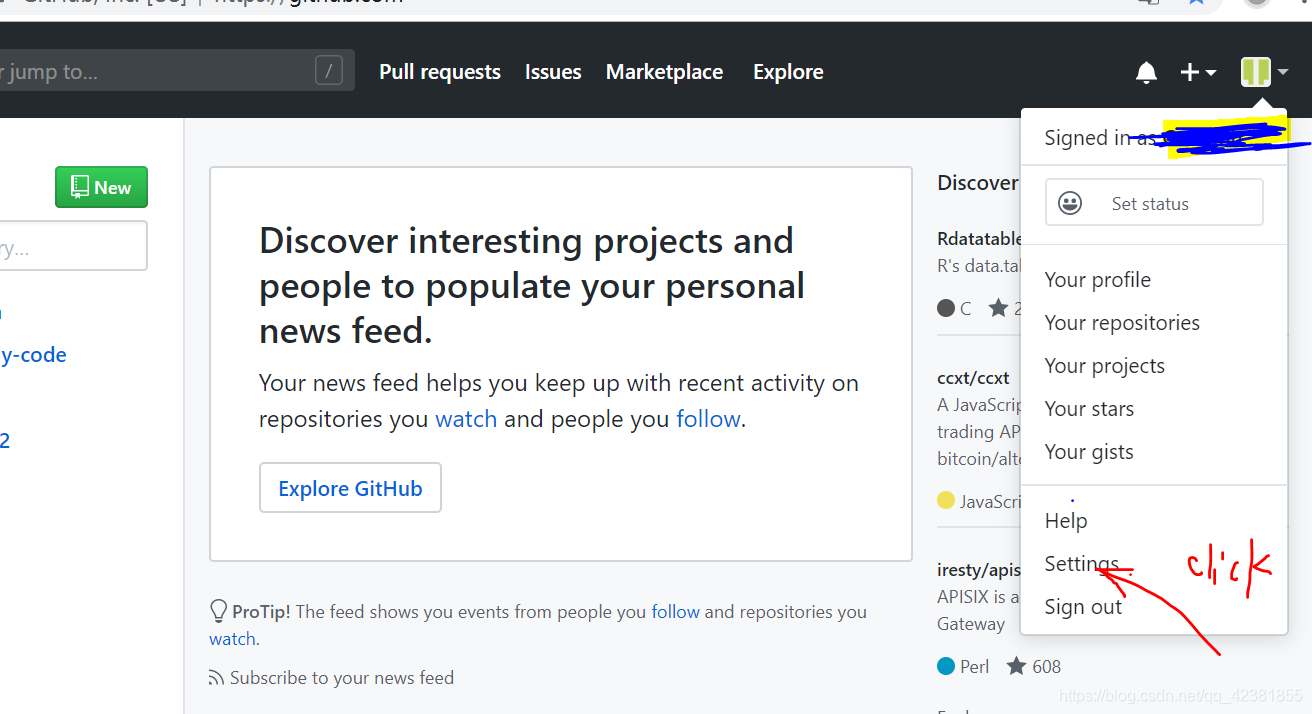Open the iresty/apisix repository link
Image resolution: width=1312 pixels, height=714 pixels.
coord(979,570)
